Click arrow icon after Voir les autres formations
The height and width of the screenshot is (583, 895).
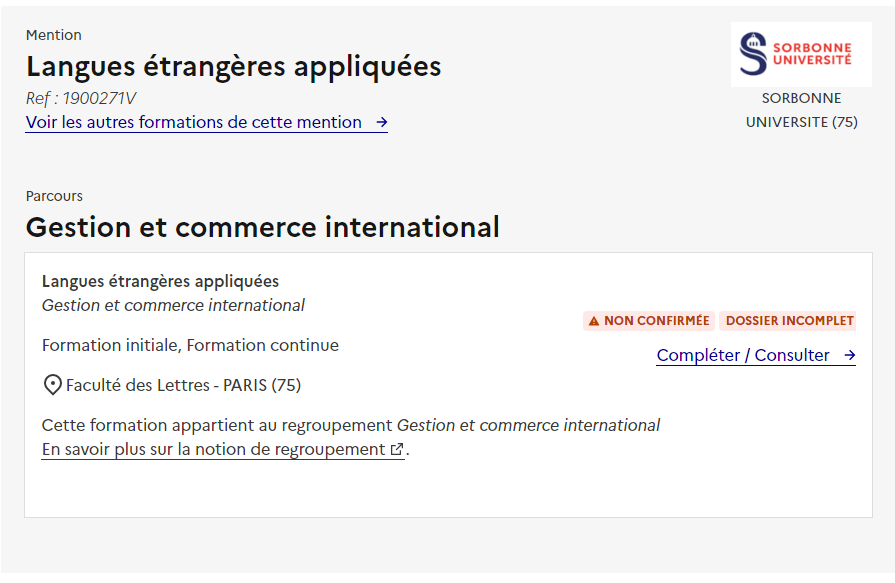382,122
